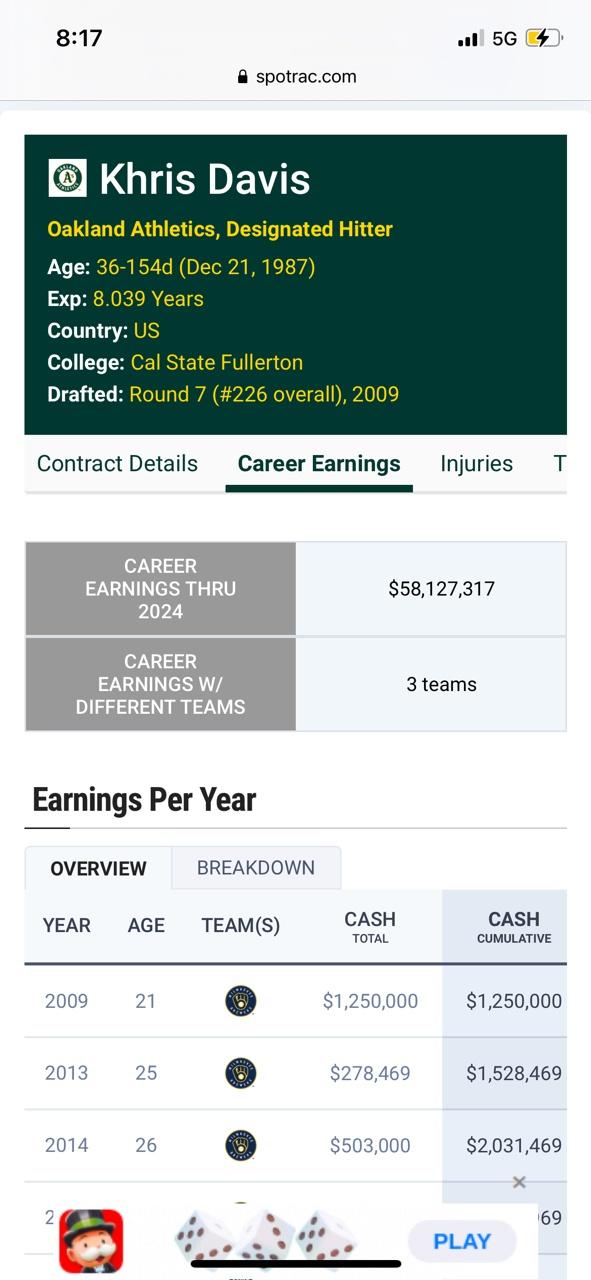Sort by the CASH CUMULATIVE column header
The width and height of the screenshot is (591, 1280).
pyautogui.click(x=514, y=926)
